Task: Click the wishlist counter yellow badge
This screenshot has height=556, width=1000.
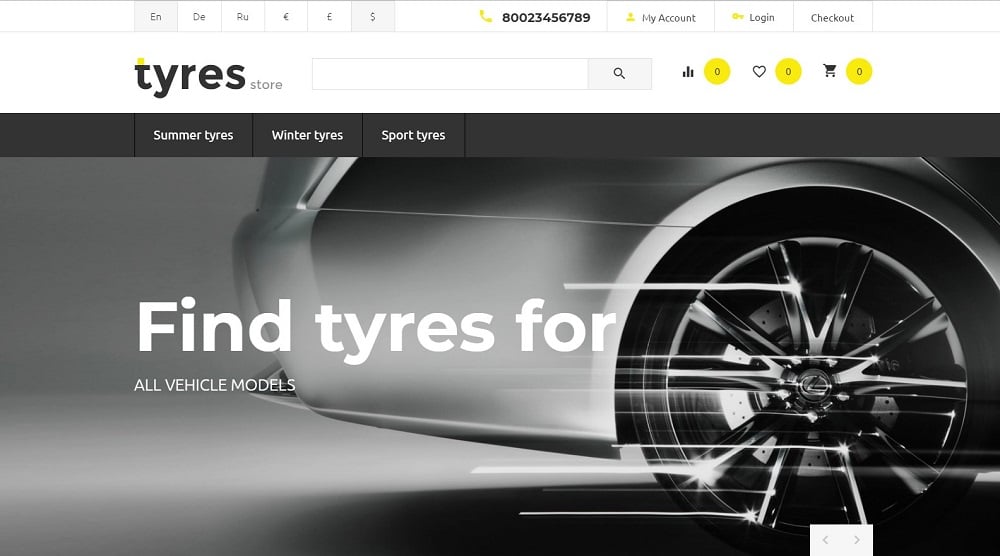Action: [788, 71]
